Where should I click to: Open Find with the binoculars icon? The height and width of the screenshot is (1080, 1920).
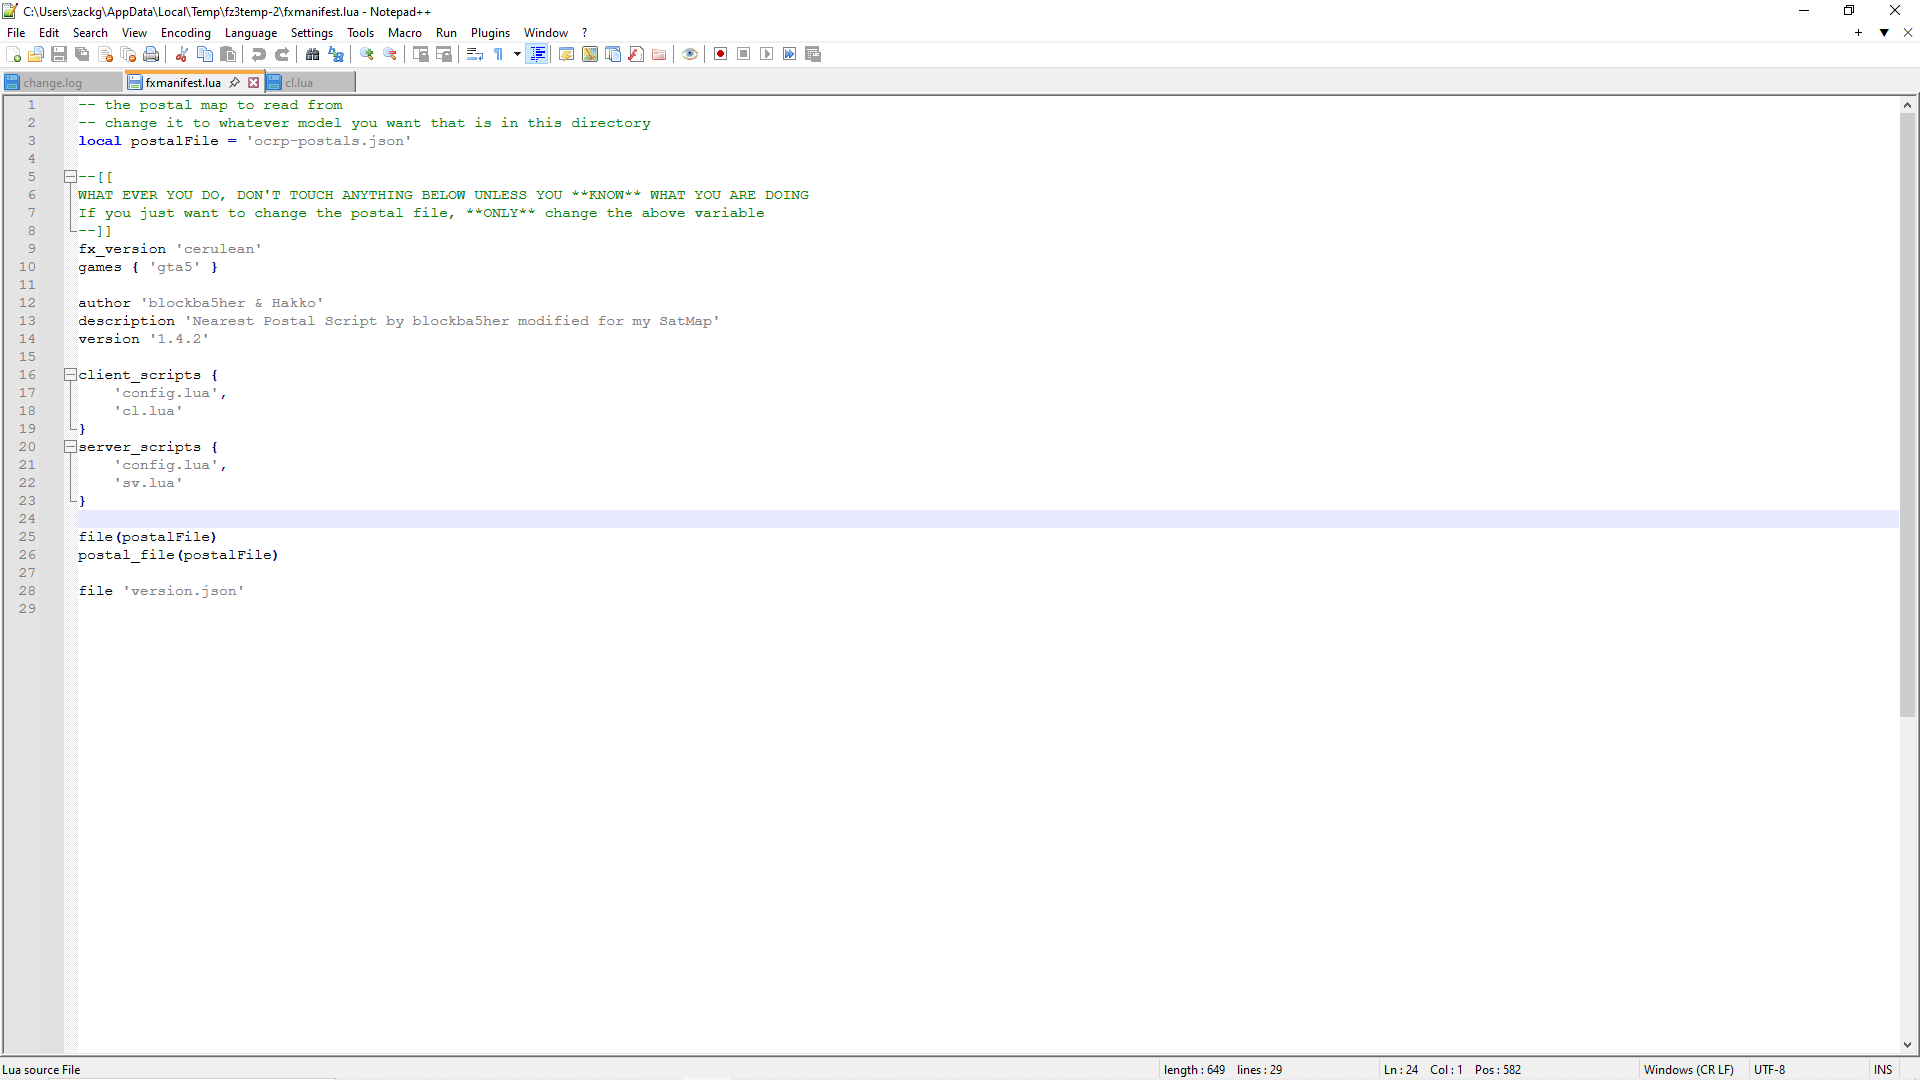(x=313, y=54)
